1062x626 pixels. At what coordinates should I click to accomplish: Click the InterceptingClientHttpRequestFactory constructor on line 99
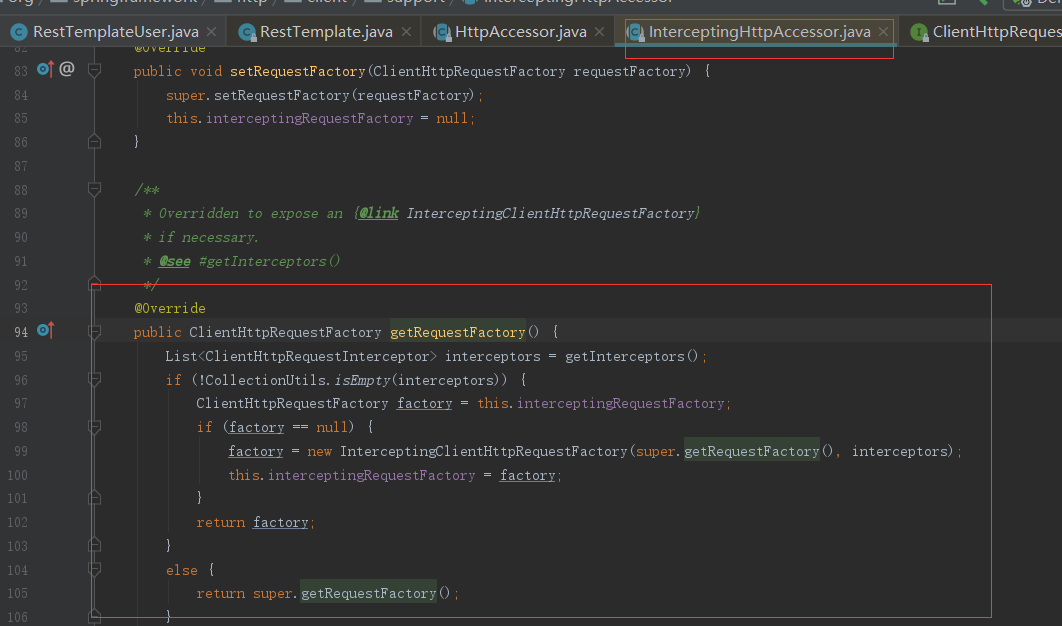click(x=484, y=452)
